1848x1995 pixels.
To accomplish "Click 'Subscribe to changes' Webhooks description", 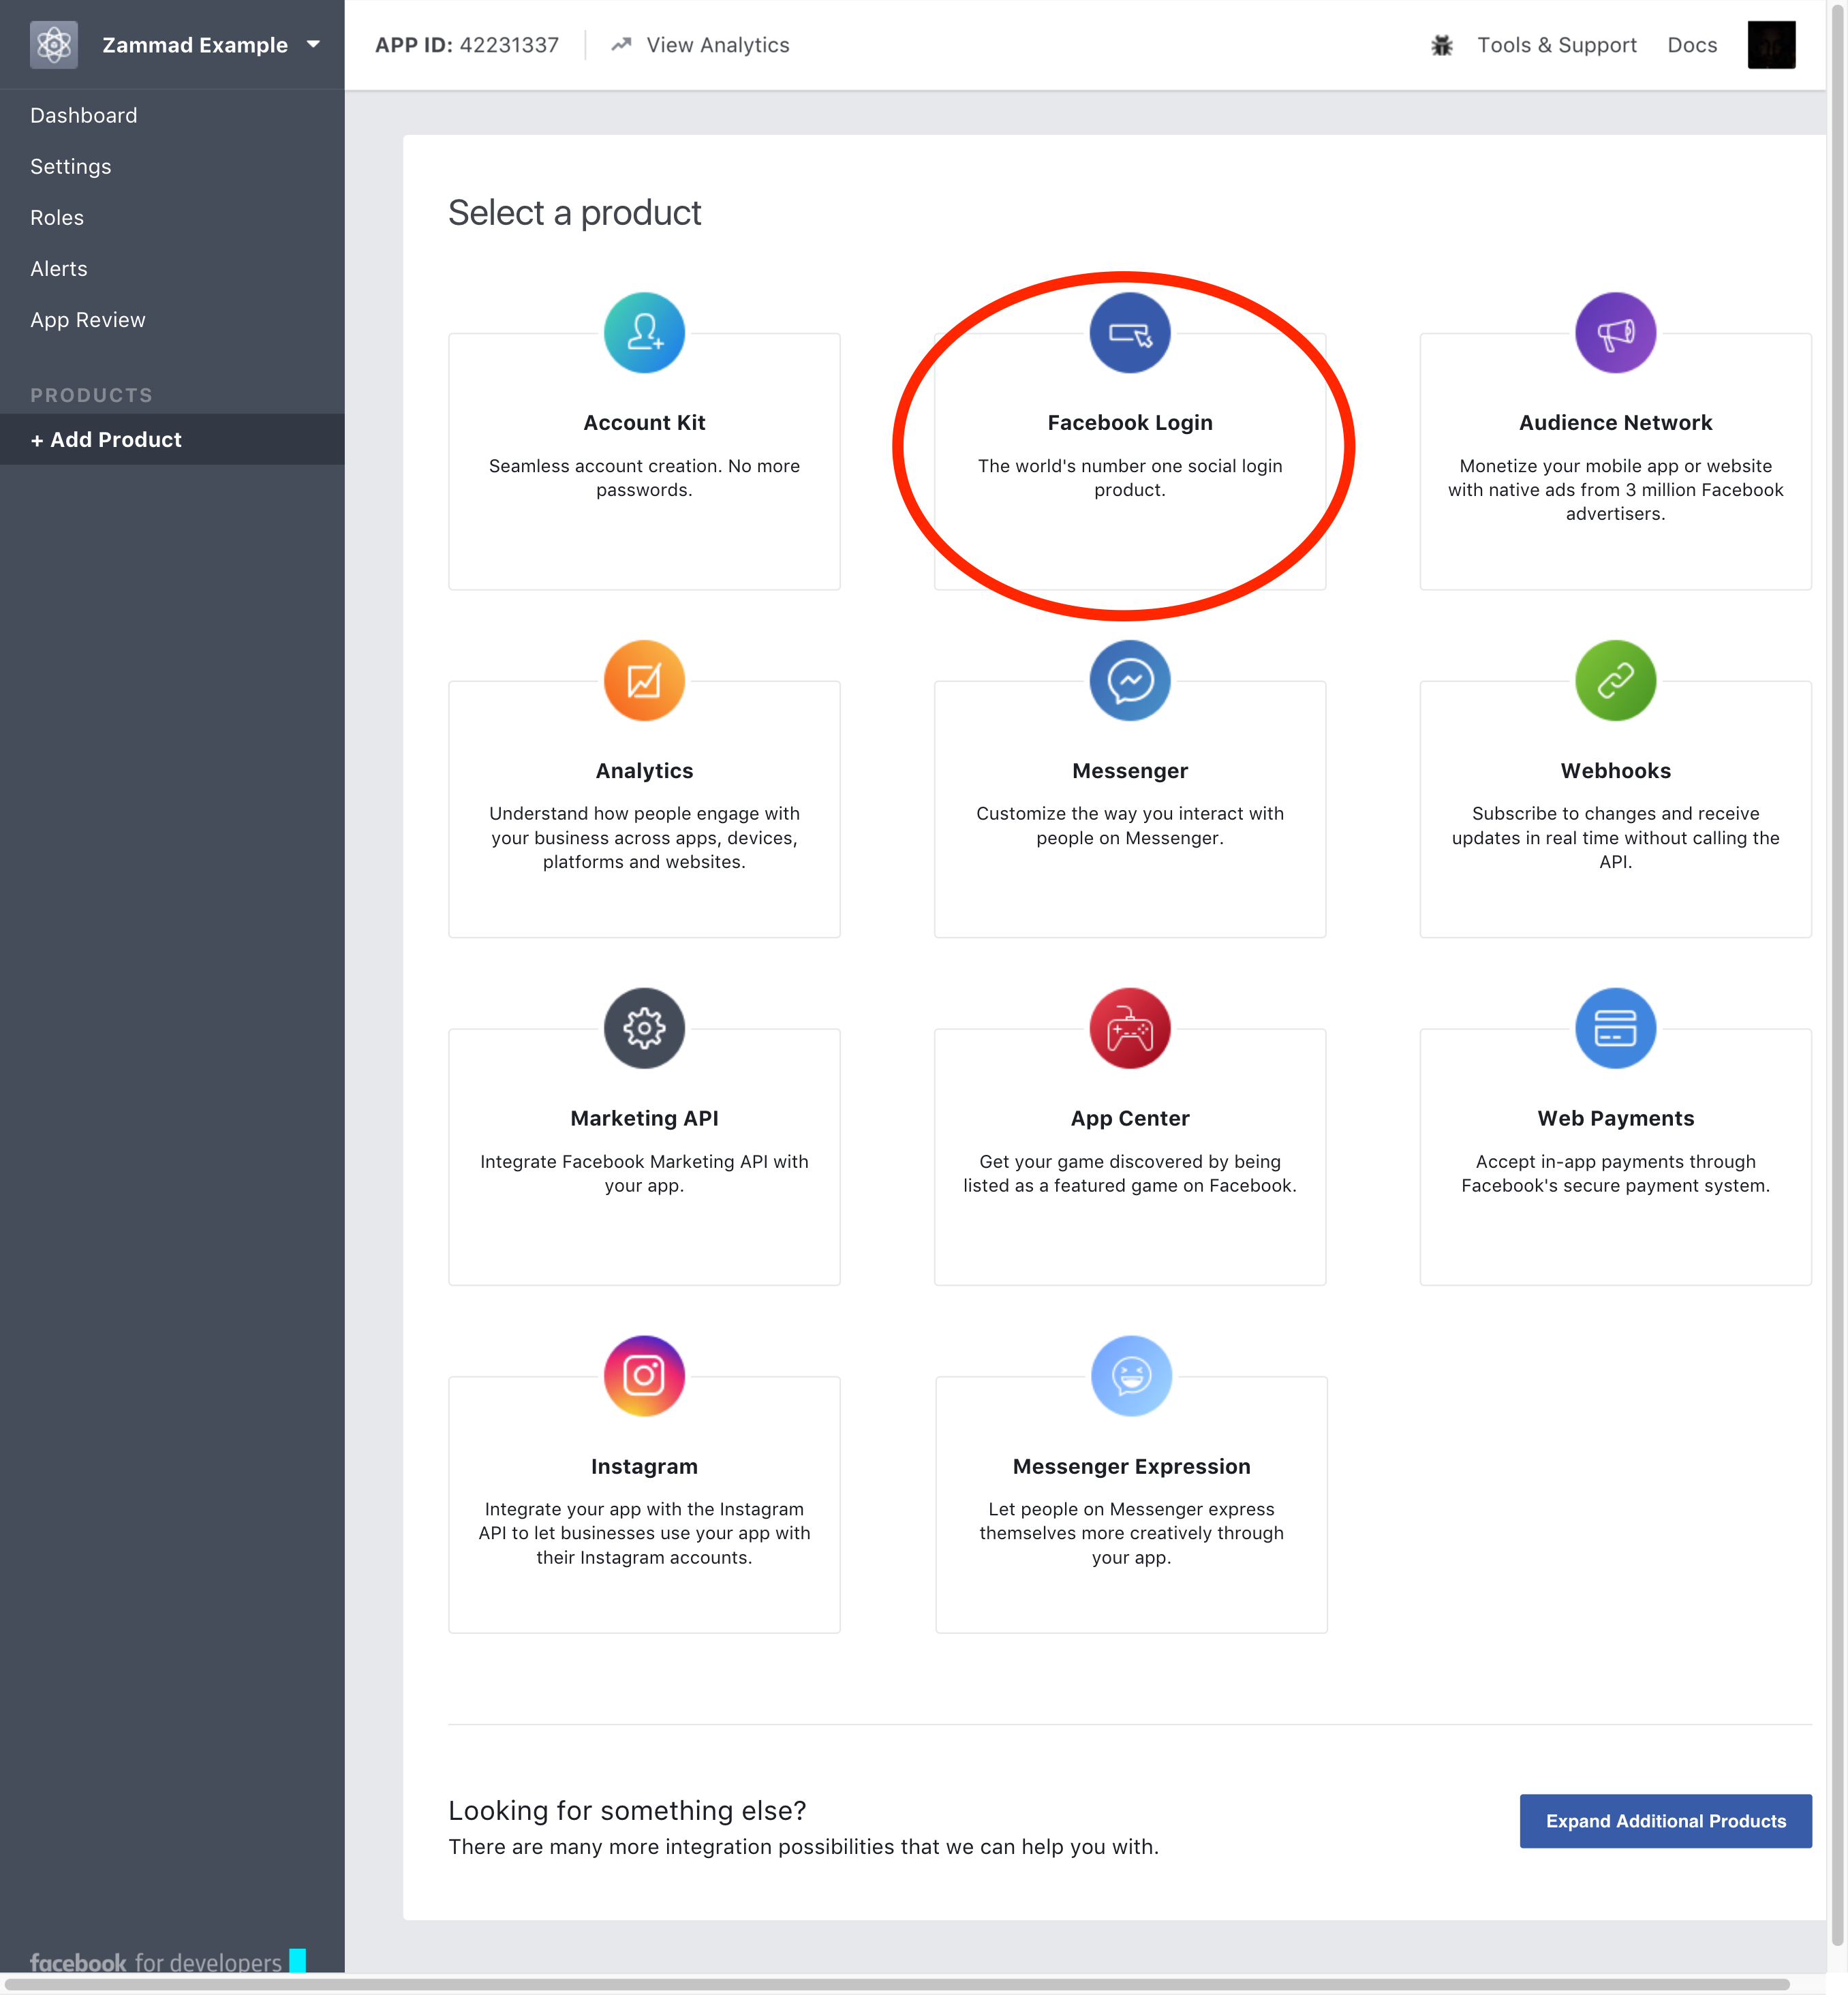I will click(x=1615, y=838).
